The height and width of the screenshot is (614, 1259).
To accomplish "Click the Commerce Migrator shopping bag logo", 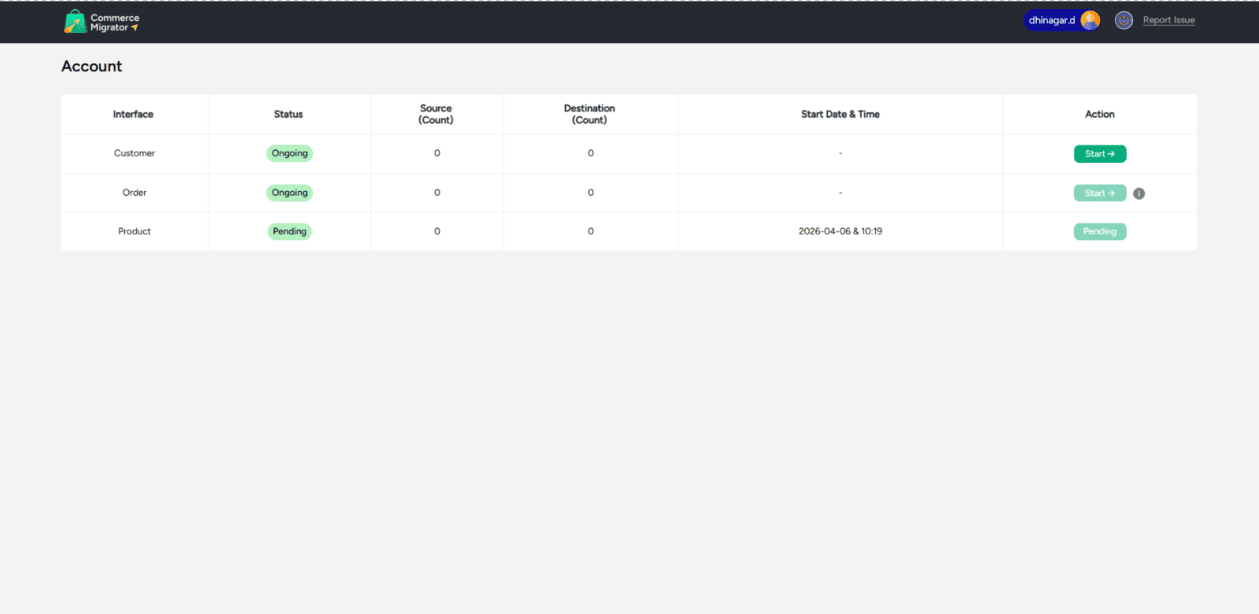I will click(75, 21).
